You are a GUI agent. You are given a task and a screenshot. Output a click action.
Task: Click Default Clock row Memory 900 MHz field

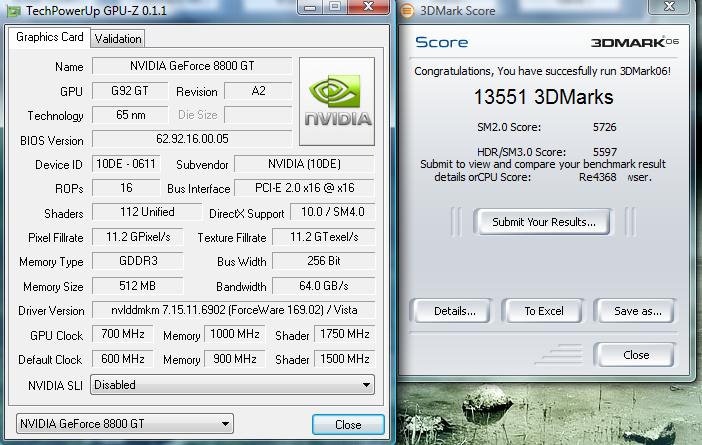(235, 359)
